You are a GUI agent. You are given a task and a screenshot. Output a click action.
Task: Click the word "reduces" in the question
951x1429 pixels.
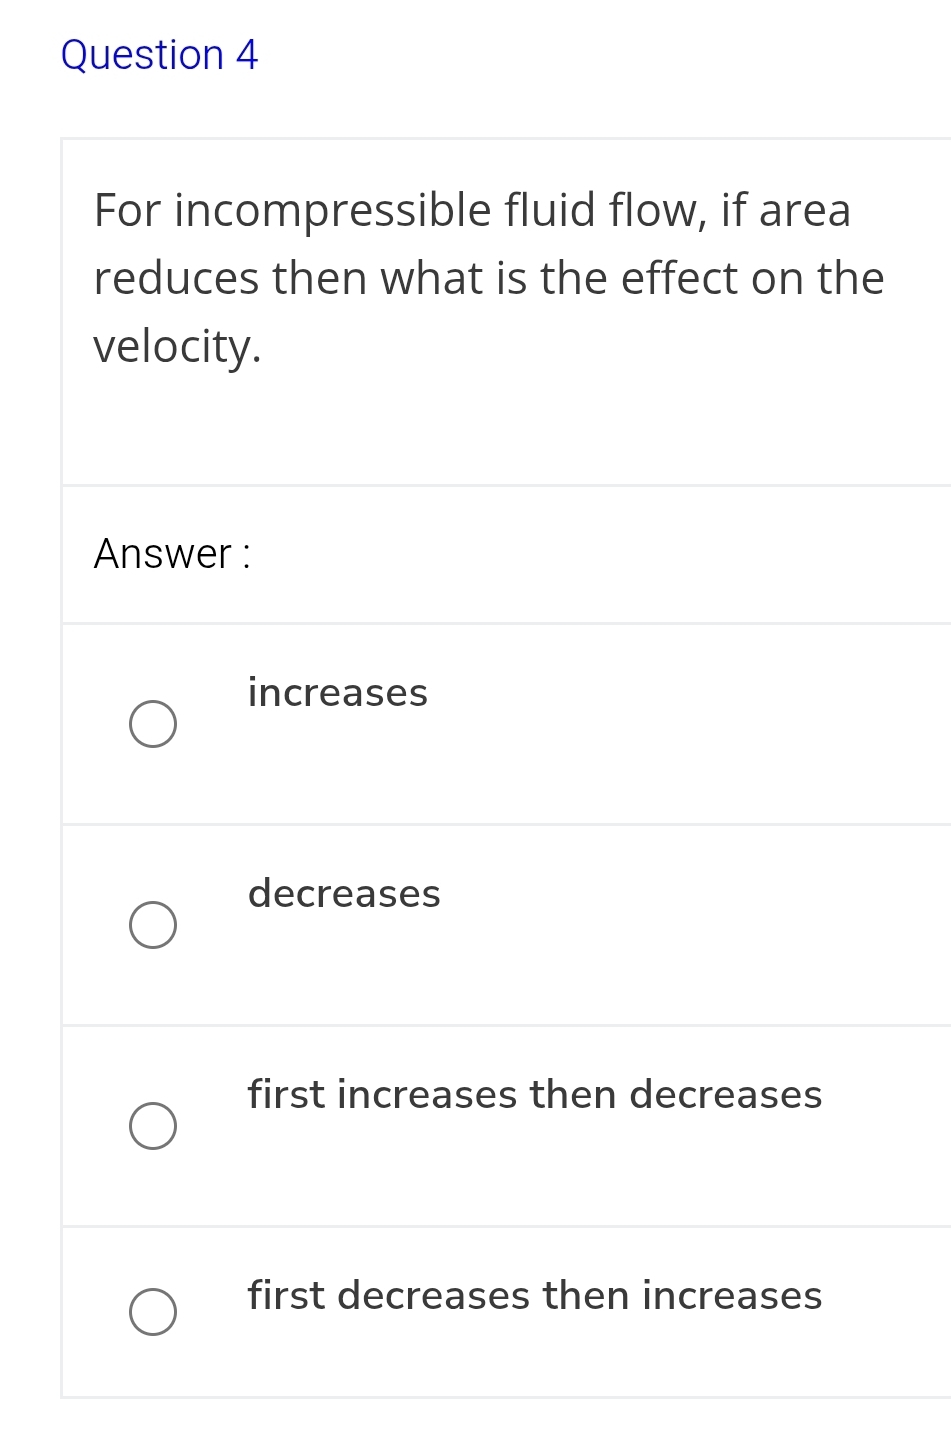[176, 279]
